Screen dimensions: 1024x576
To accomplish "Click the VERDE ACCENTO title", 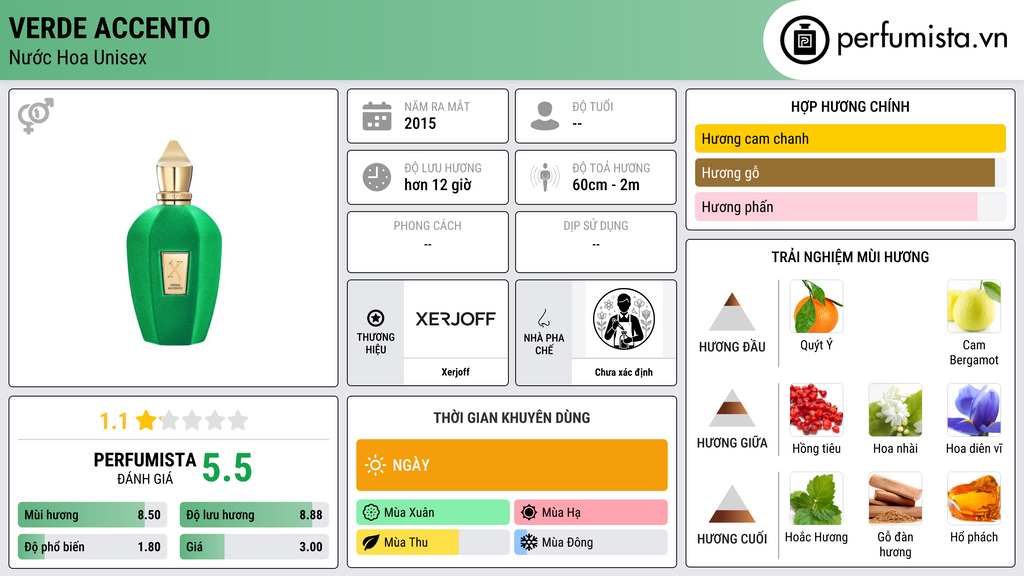I will pyautogui.click(x=110, y=28).
